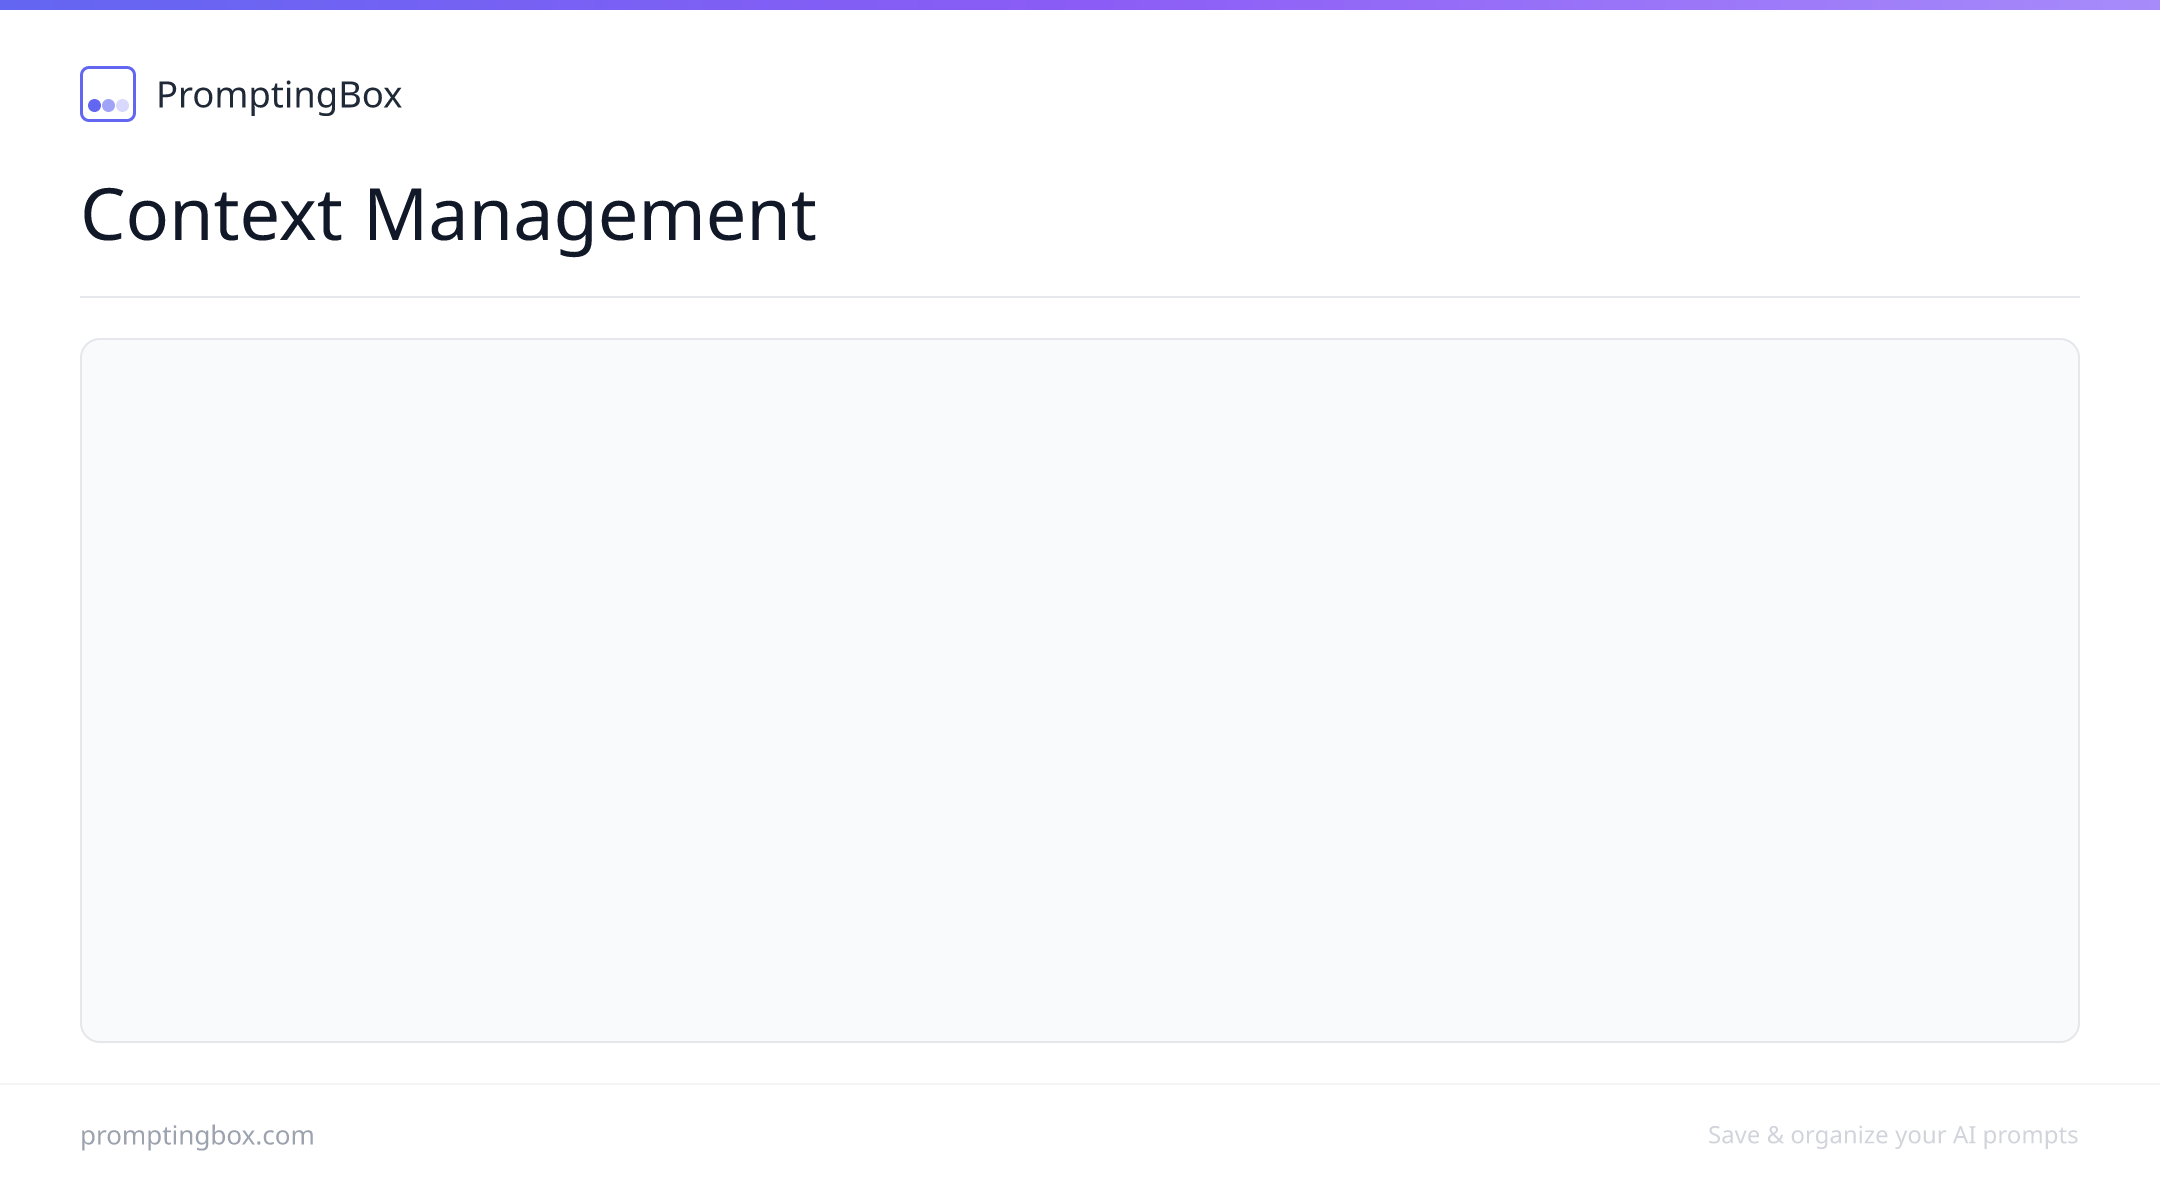The image size is (2160, 1200).
Task: Click the purple gradient bar at top
Action: tap(1080, 5)
